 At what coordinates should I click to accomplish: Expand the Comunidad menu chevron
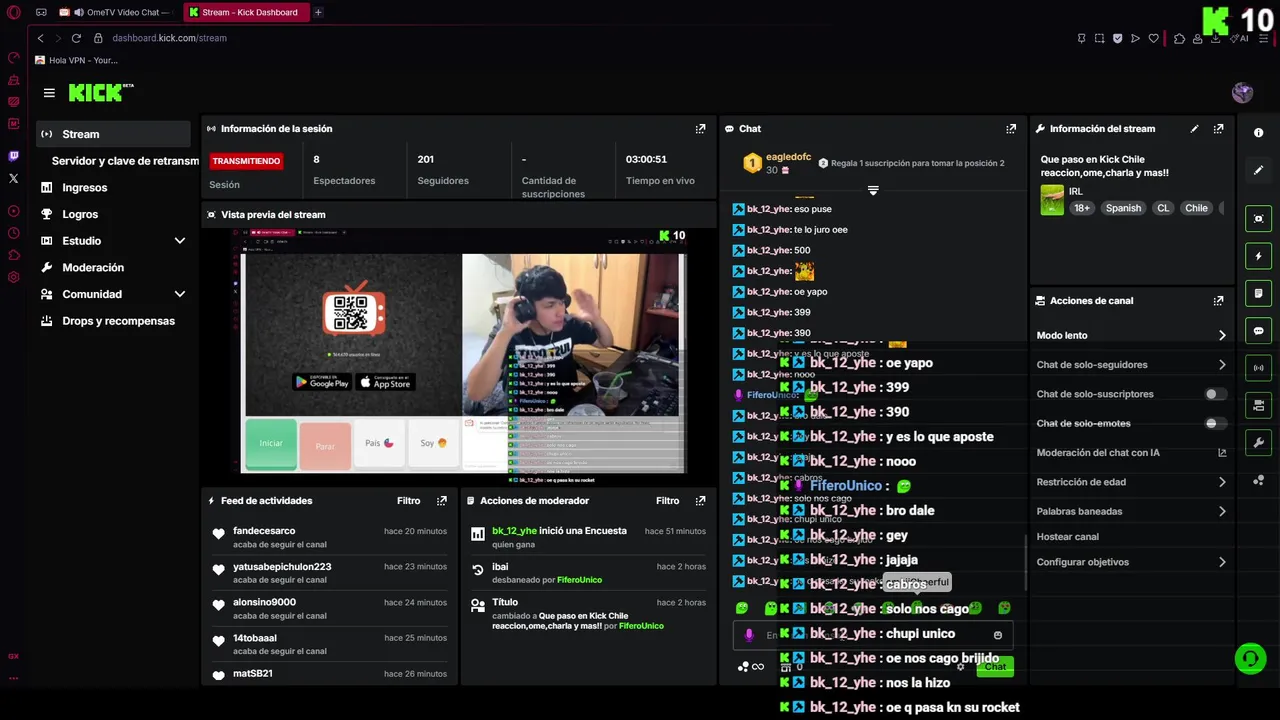pos(180,295)
